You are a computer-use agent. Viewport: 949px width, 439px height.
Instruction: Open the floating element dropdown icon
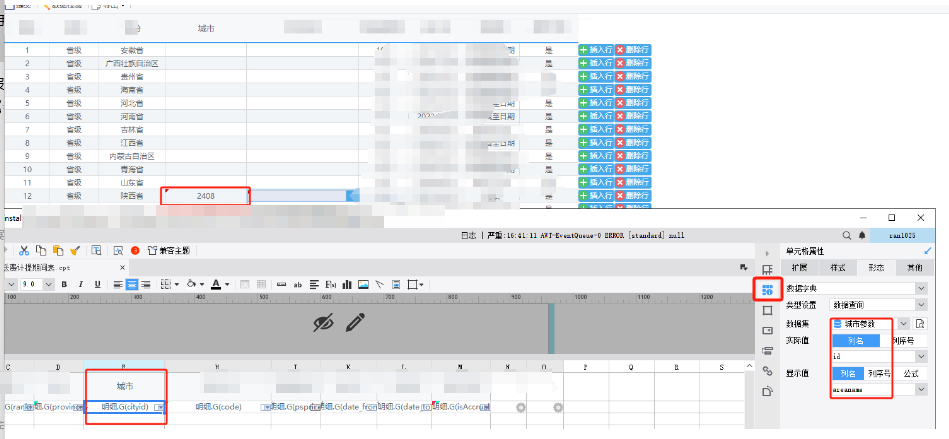click(415, 284)
